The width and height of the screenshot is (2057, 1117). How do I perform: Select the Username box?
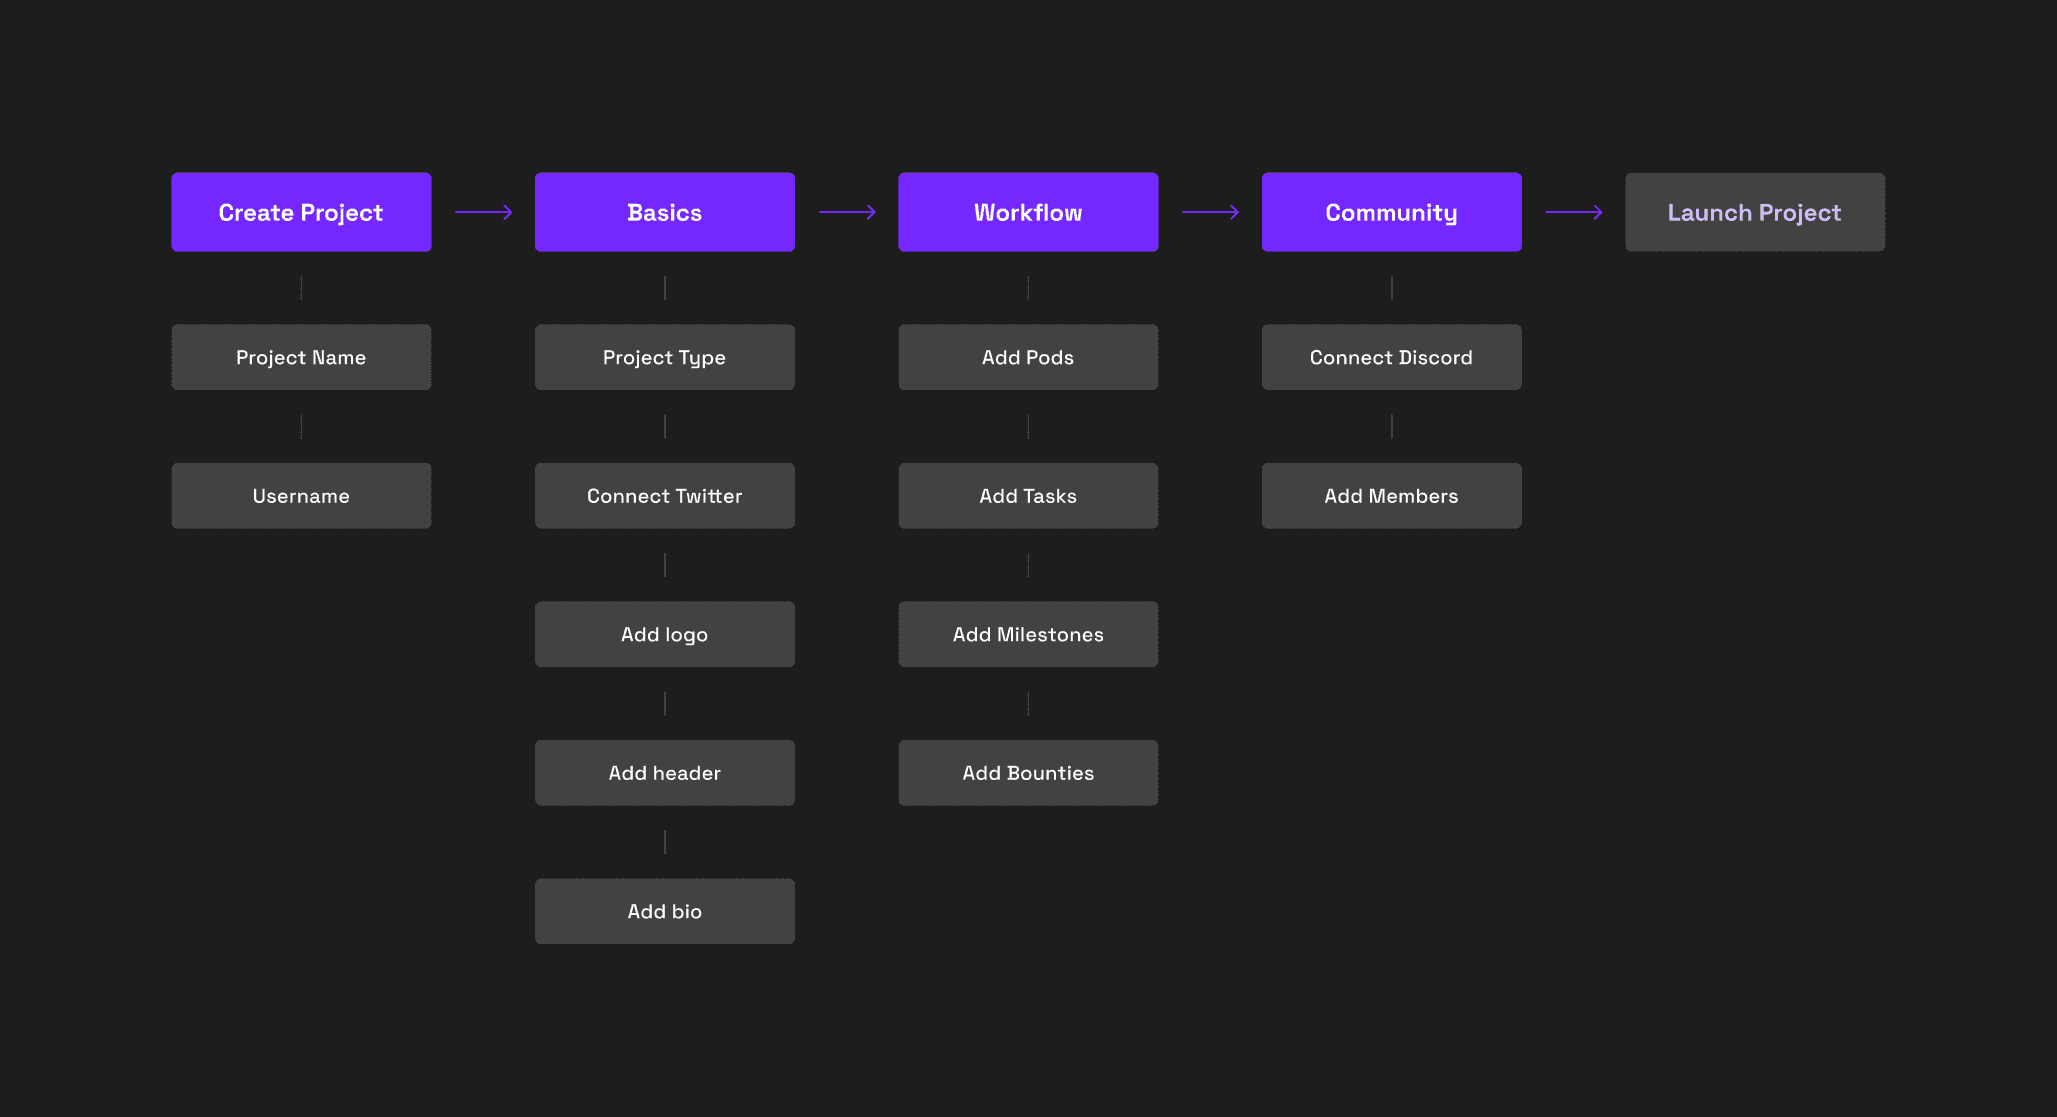[301, 496]
